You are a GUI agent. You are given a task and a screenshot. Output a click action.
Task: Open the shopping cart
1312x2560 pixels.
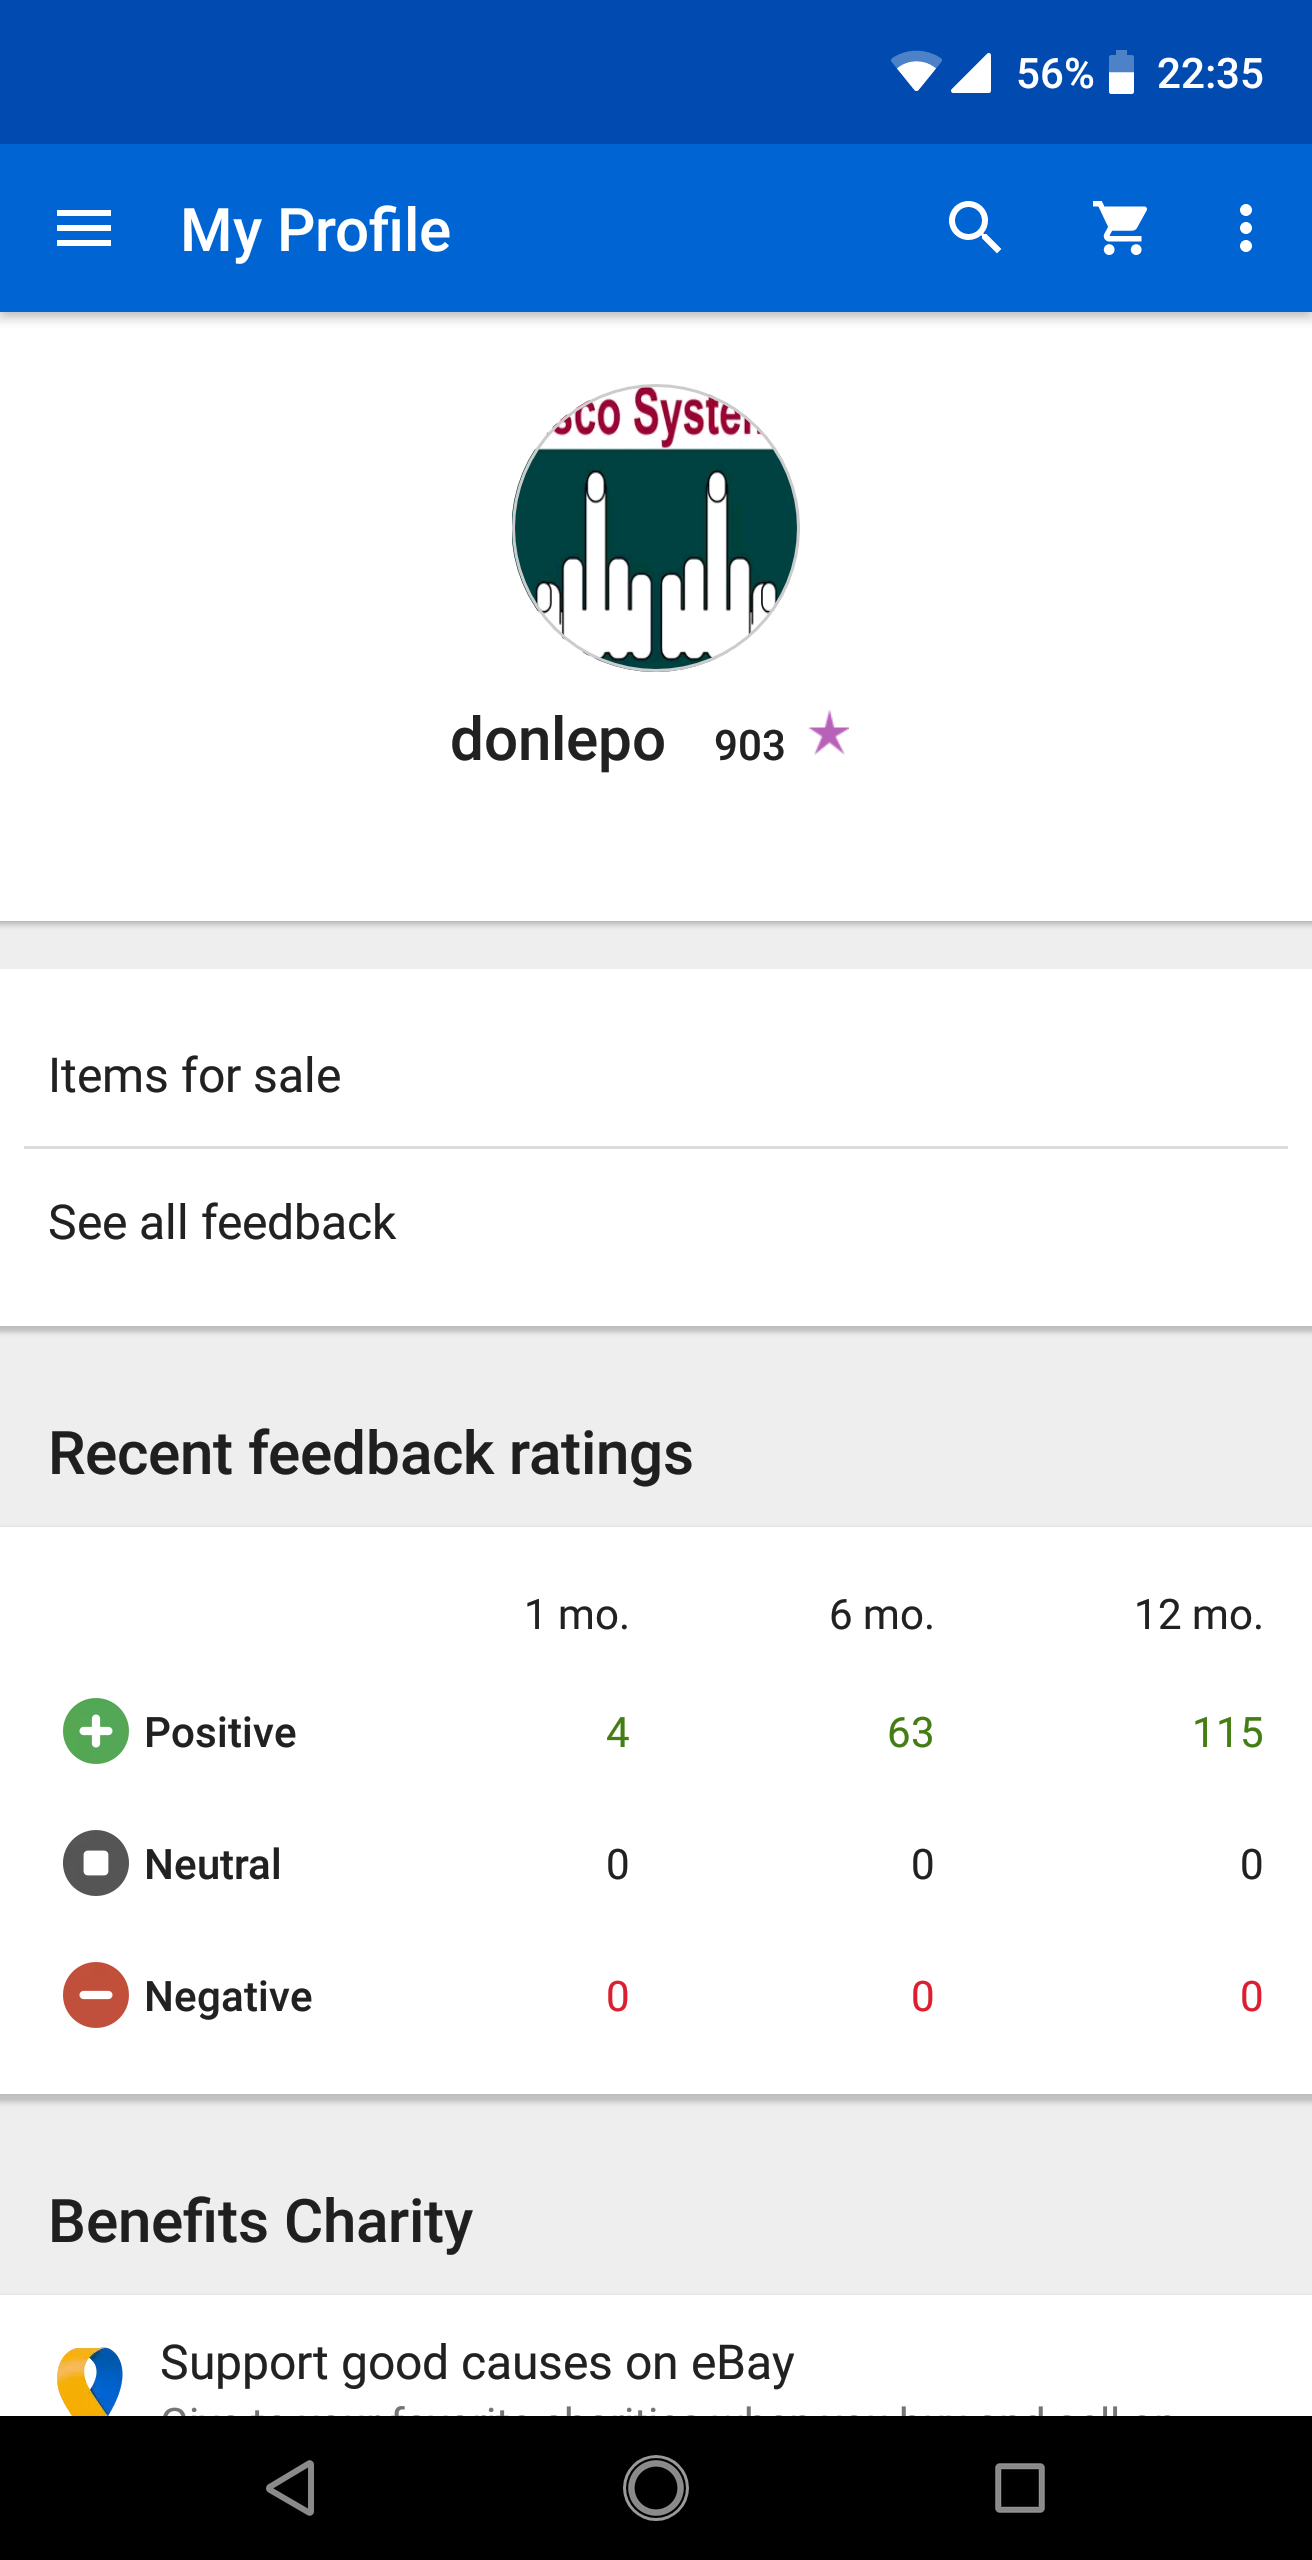pos(1121,229)
